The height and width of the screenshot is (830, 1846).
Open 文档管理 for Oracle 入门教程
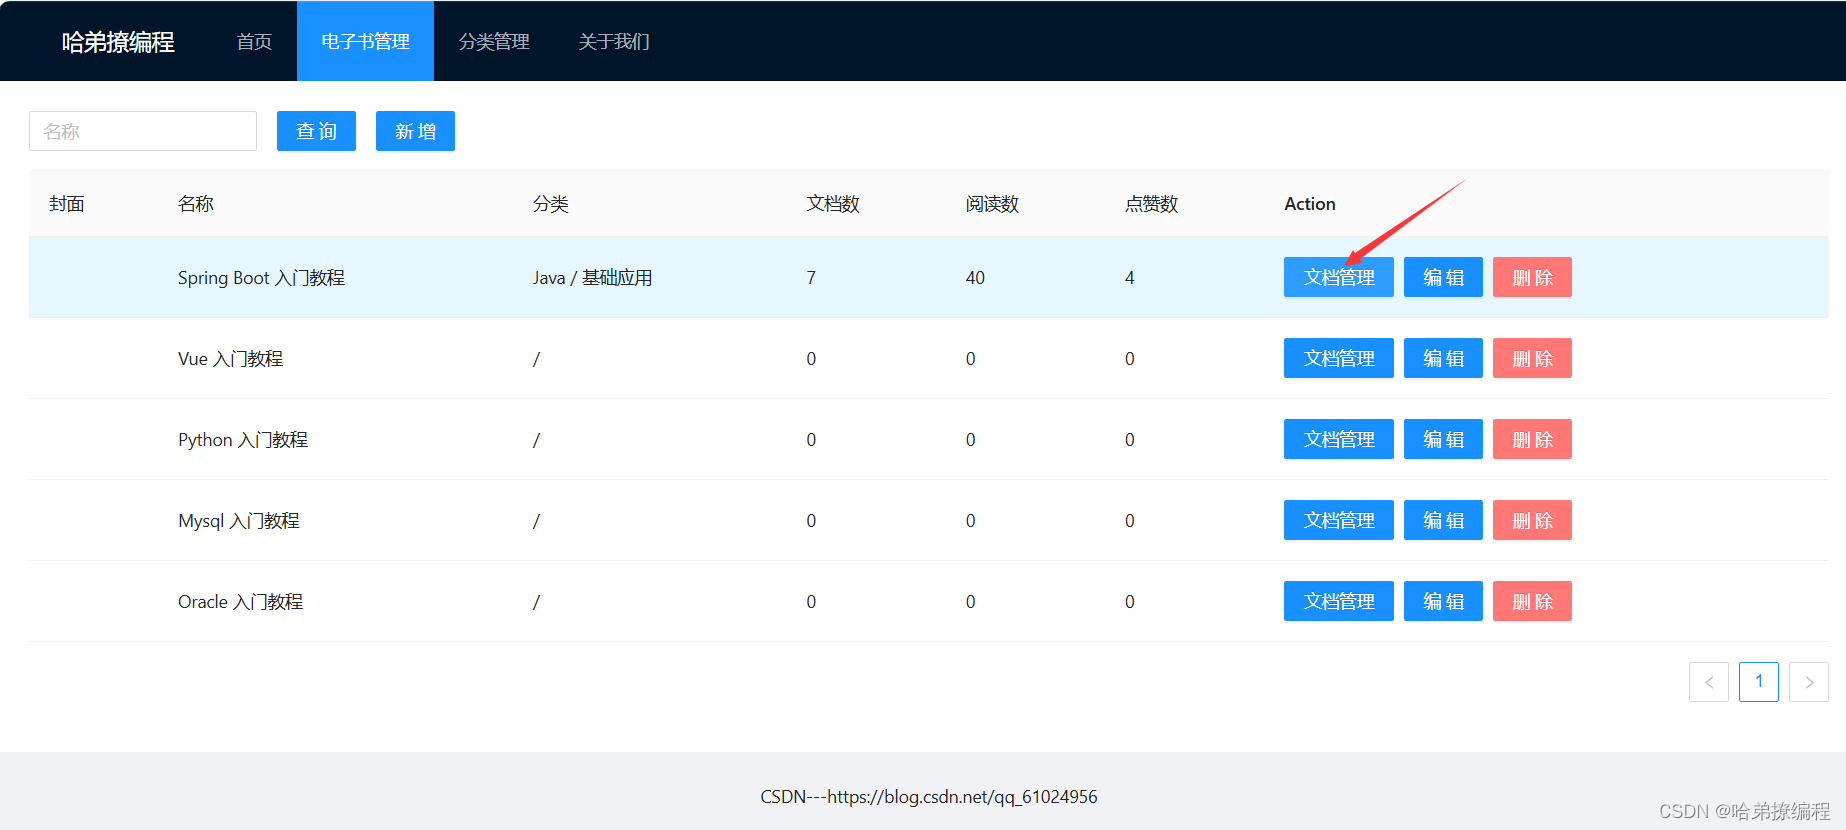[1339, 601]
